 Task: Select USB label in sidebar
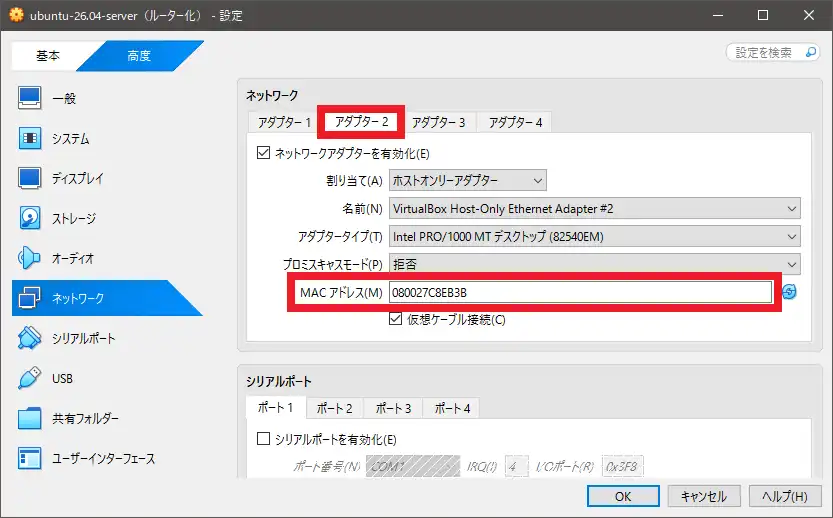(62, 378)
